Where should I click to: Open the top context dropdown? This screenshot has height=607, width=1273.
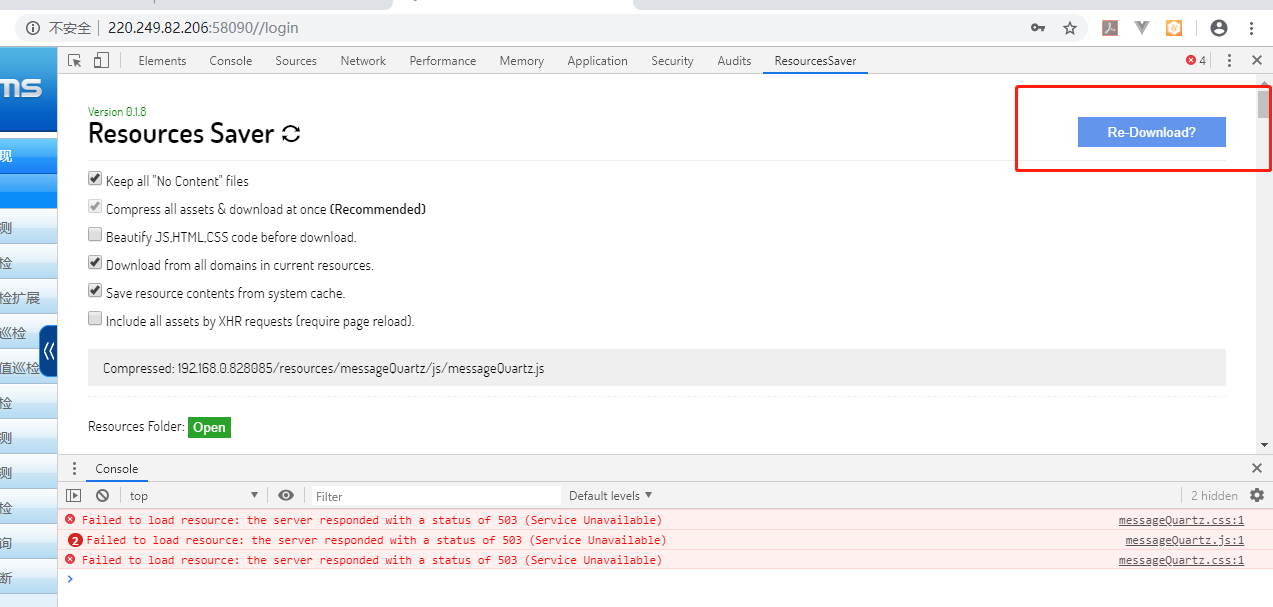pos(194,495)
